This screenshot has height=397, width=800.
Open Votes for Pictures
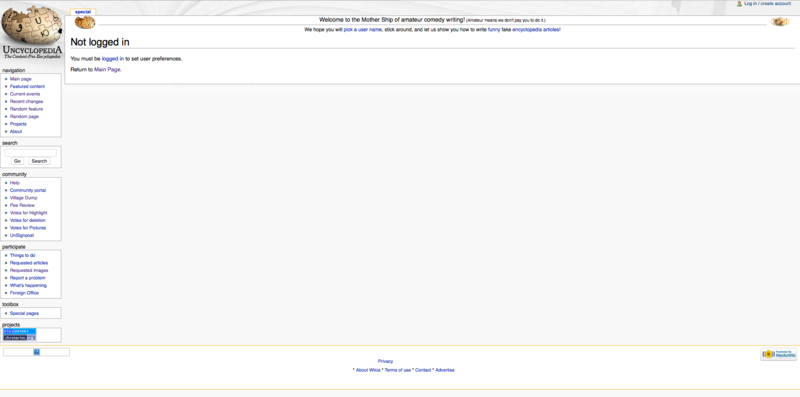point(28,228)
